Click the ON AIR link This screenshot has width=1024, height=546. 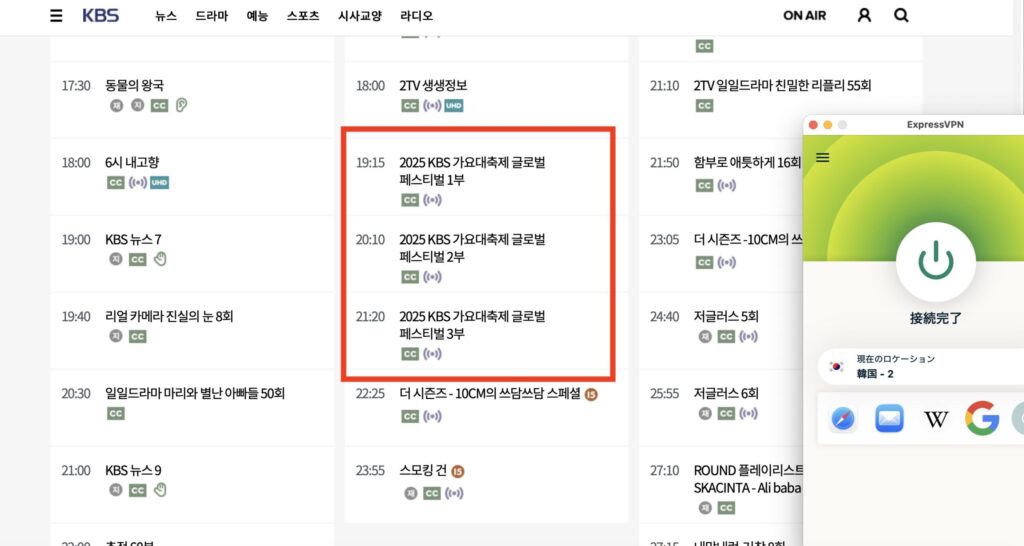(804, 16)
